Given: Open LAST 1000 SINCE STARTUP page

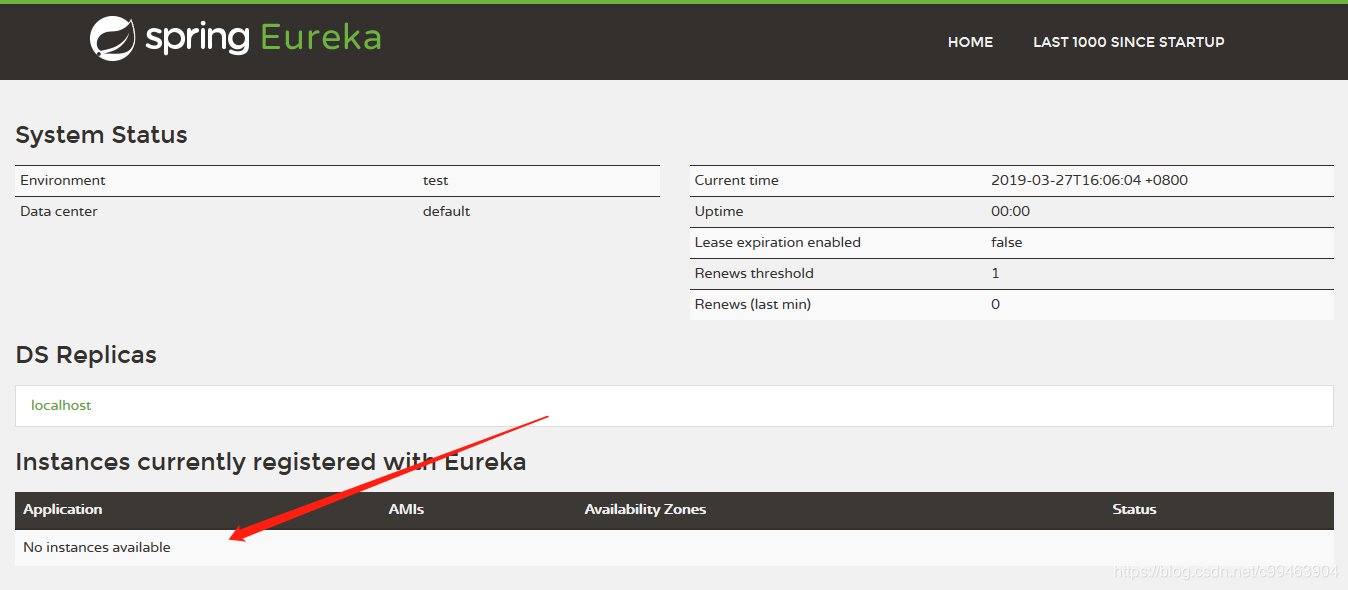Looking at the screenshot, I should coord(1128,42).
